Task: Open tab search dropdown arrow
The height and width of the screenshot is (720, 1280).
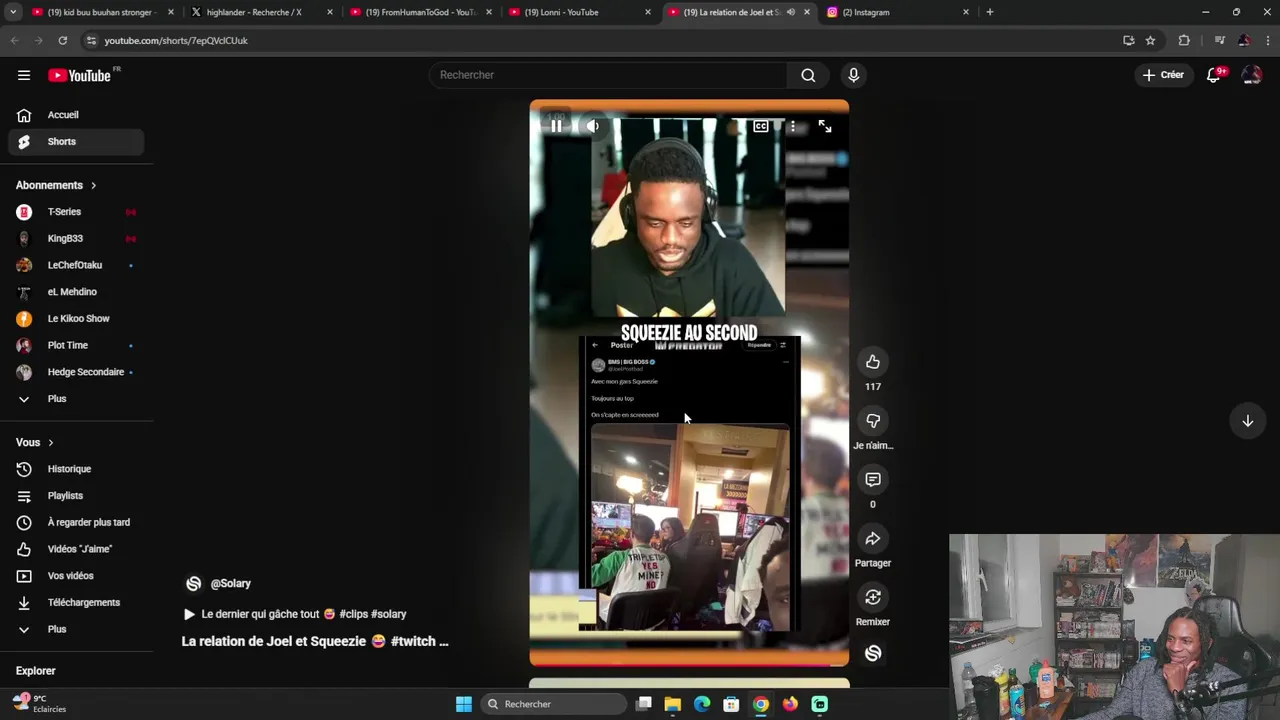Action: 13,12
